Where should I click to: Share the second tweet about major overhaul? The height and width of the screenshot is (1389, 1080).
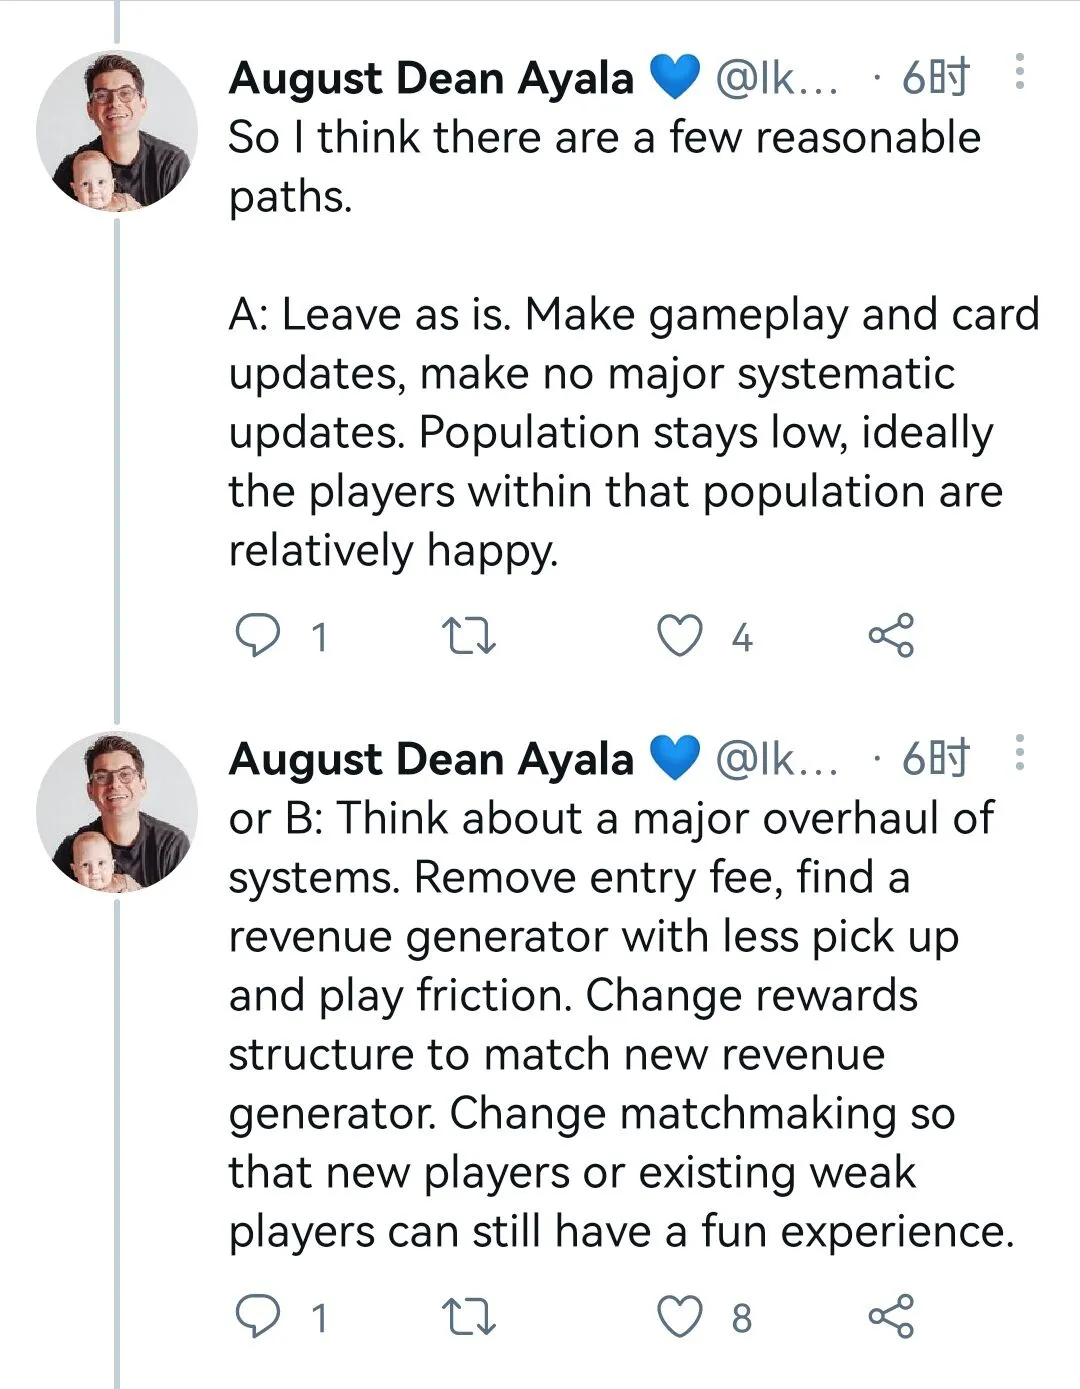890,1317
